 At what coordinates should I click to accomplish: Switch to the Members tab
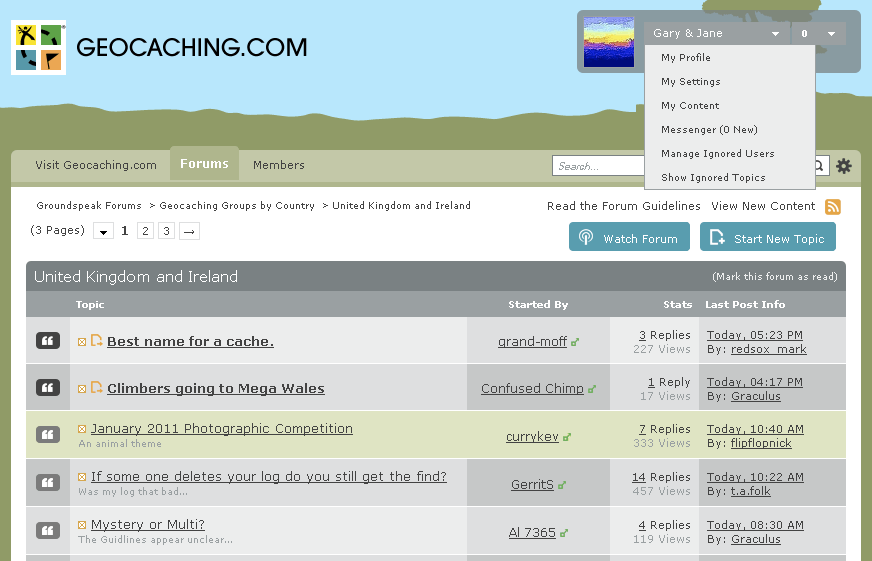(278, 165)
